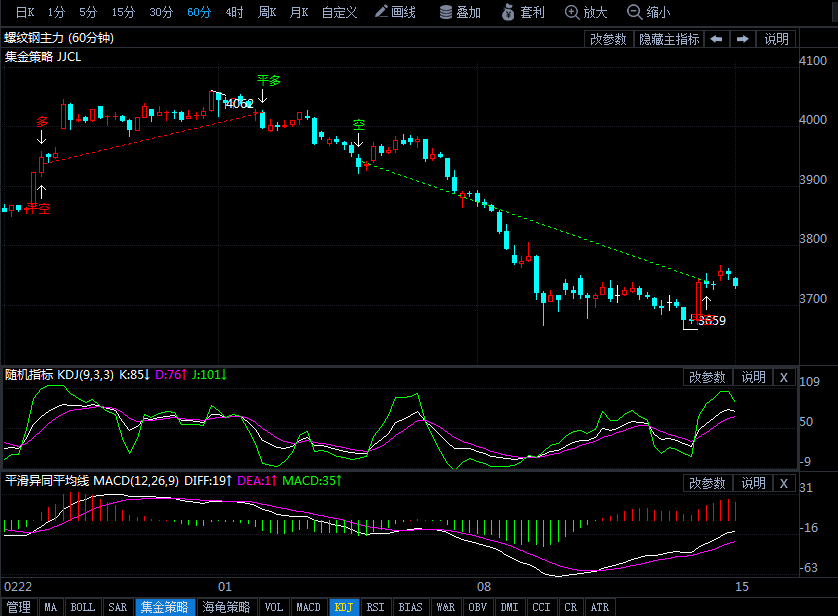Image resolution: width=838 pixels, height=616 pixels.
Task: Select the highlighted 60分 period
Action: tap(199, 12)
